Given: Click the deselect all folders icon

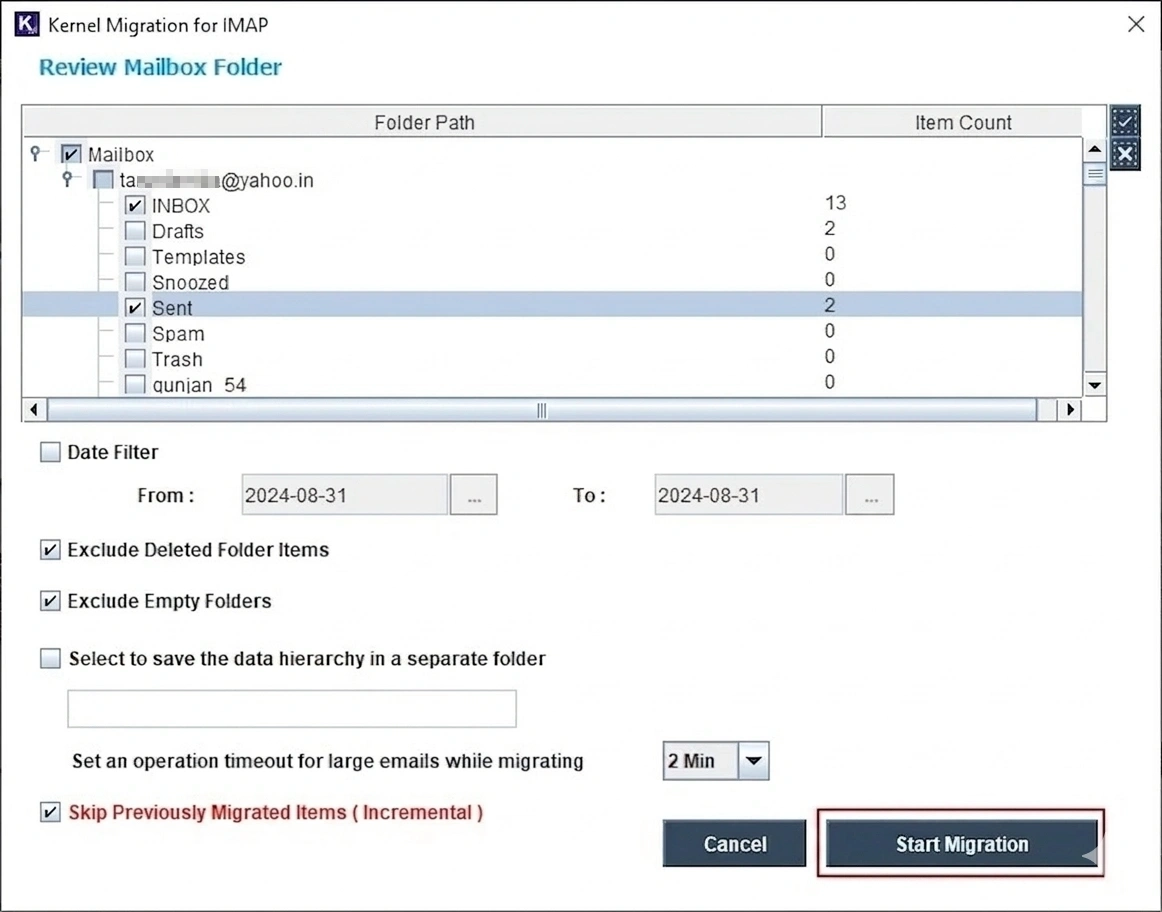Looking at the screenshot, I should coord(1125,155).
